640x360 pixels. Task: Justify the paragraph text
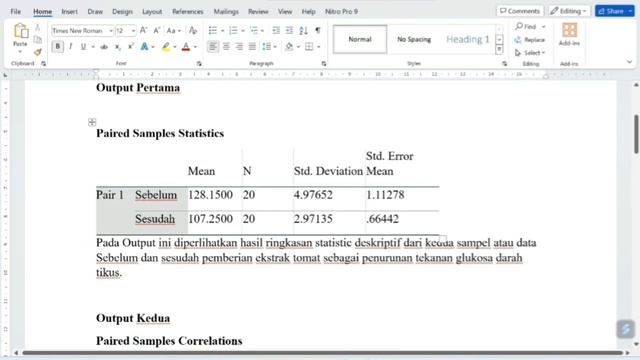pyautogui.click(x=252, y=47)
